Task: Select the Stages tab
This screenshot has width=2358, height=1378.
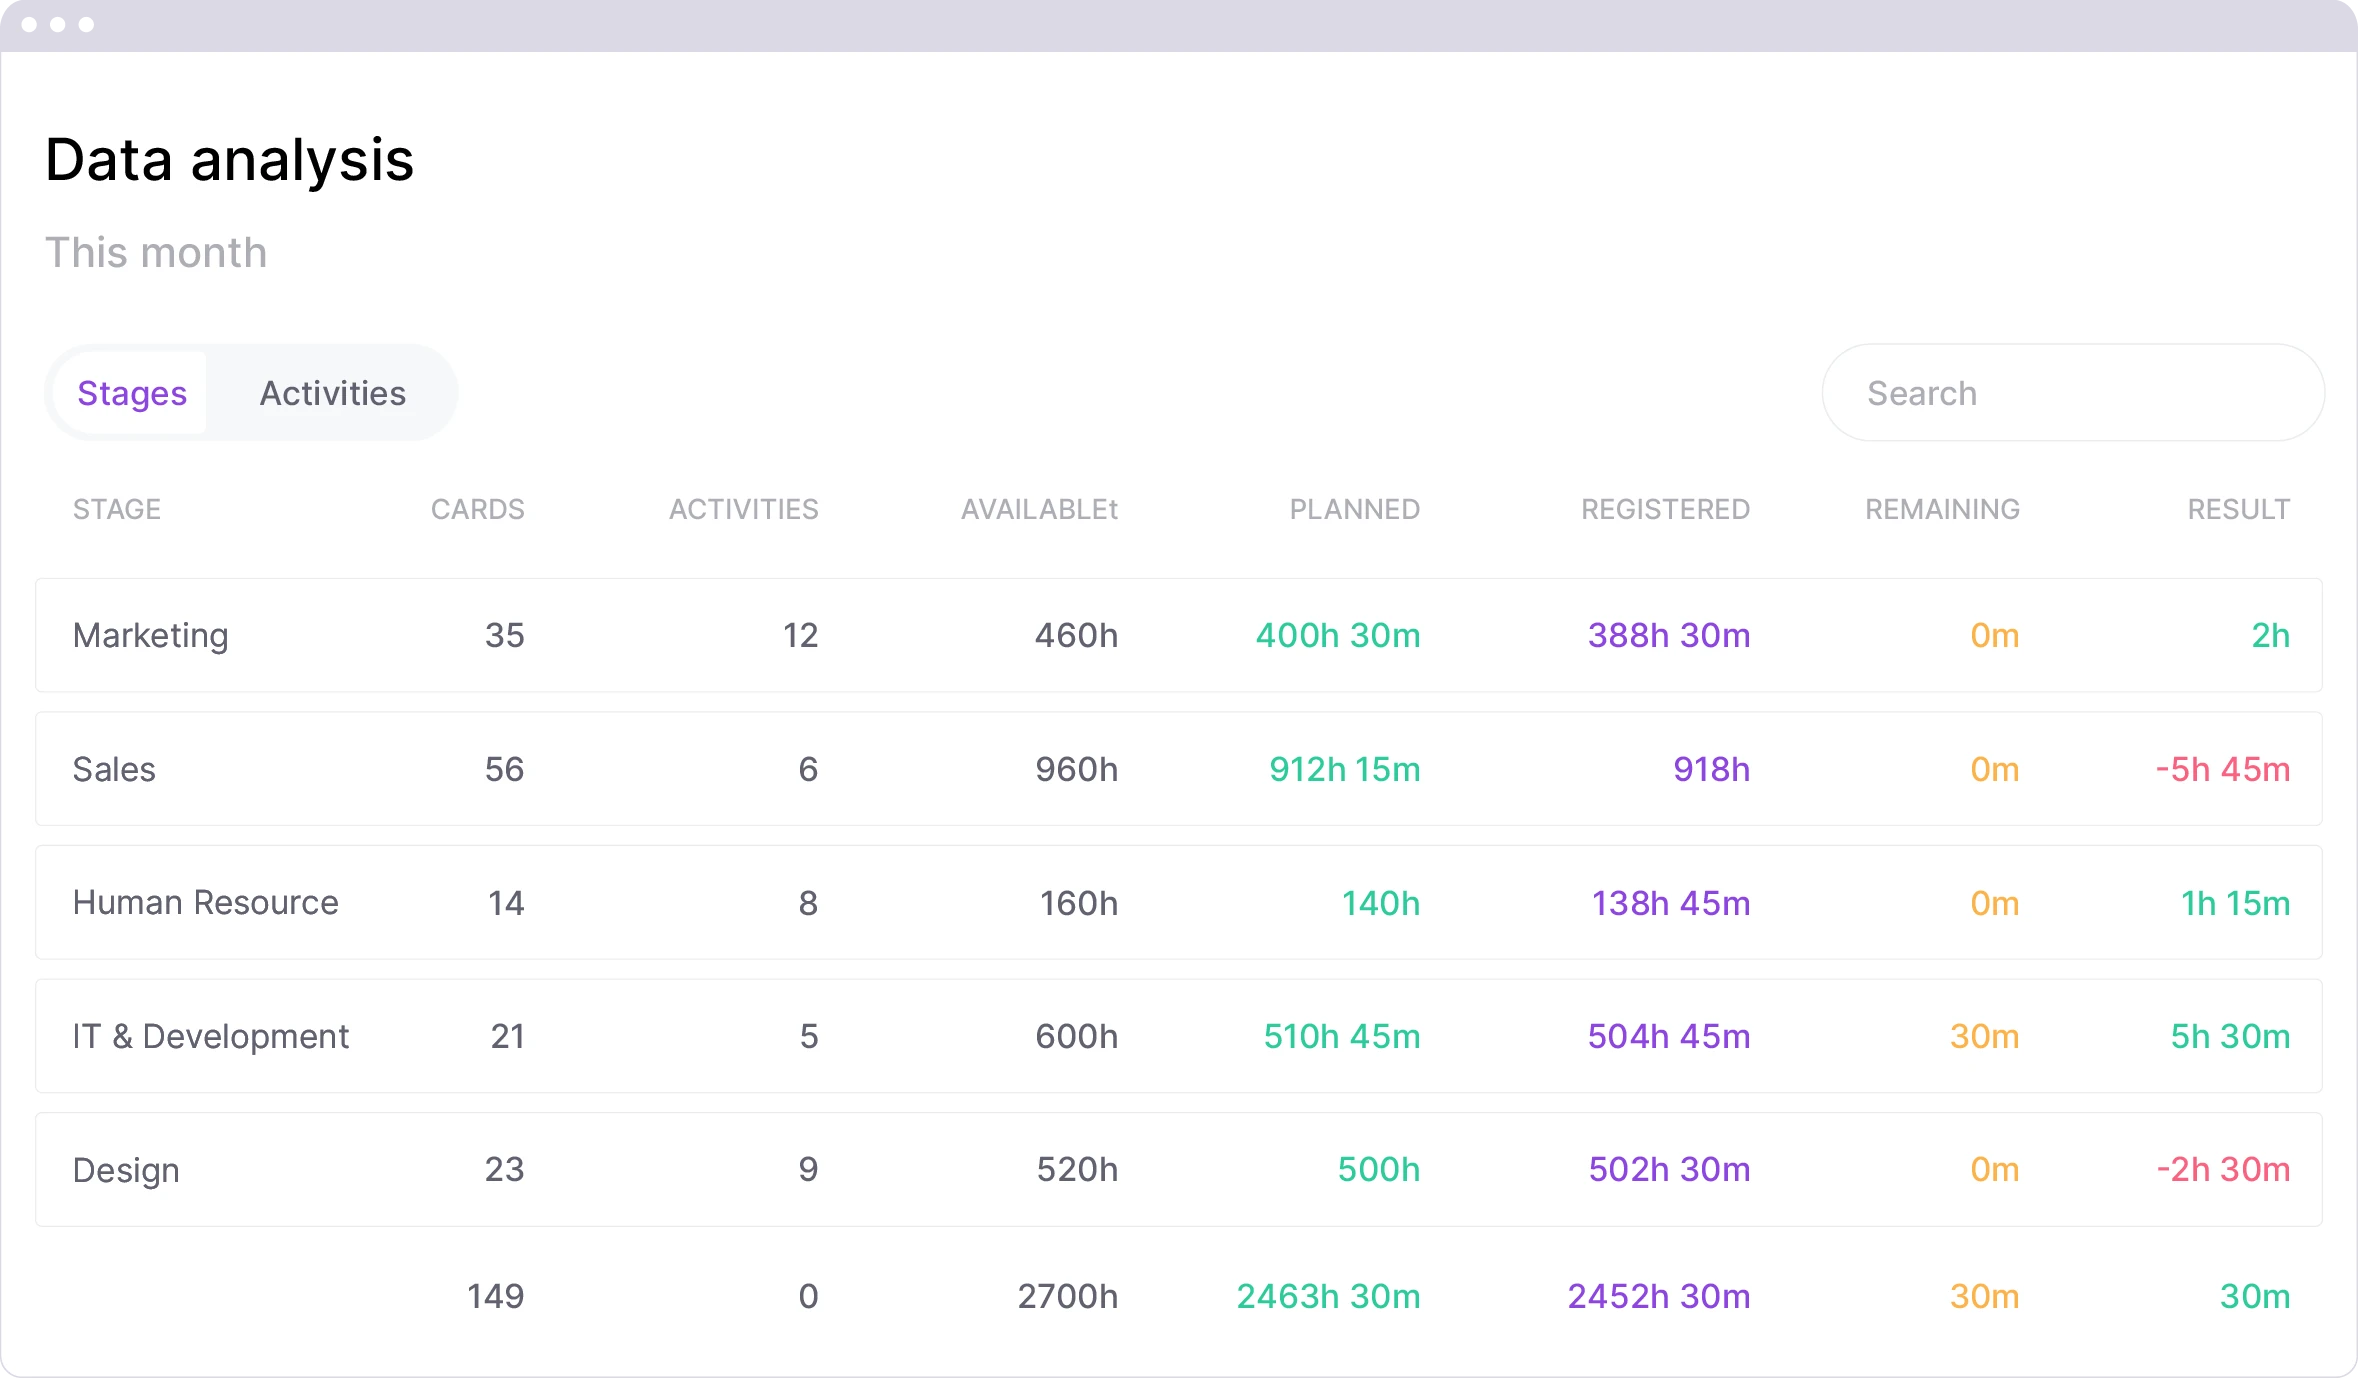Action: (x=131, y=392)
